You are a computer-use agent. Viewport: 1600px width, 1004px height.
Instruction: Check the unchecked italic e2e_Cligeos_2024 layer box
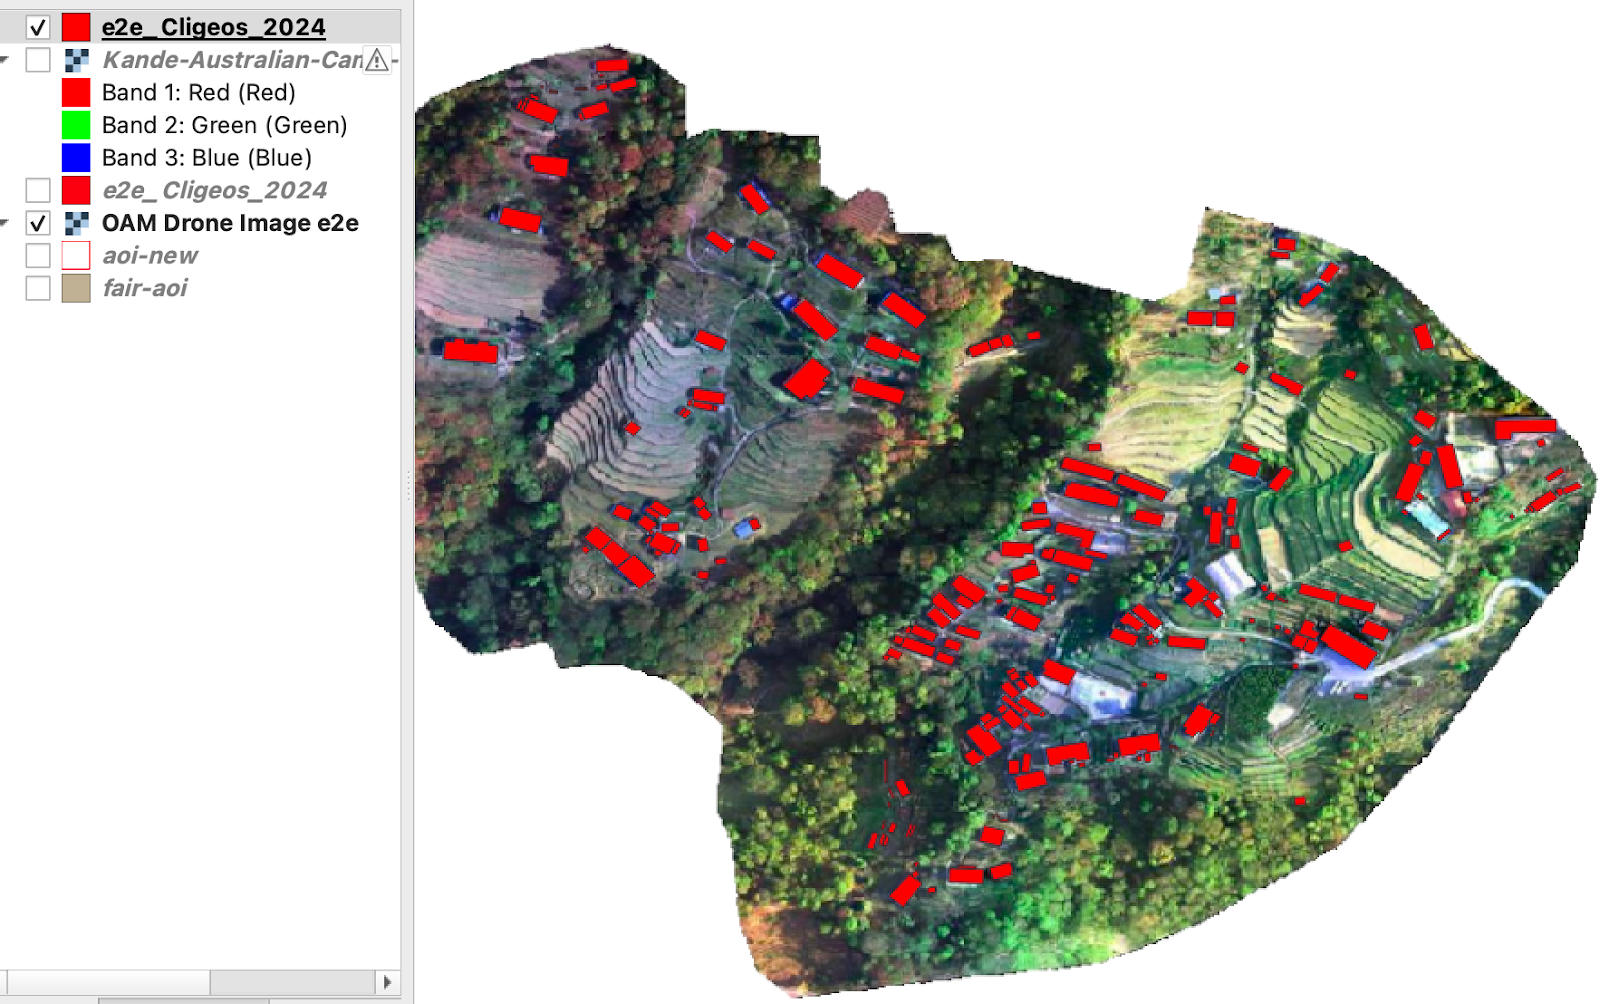pos(38,190)
